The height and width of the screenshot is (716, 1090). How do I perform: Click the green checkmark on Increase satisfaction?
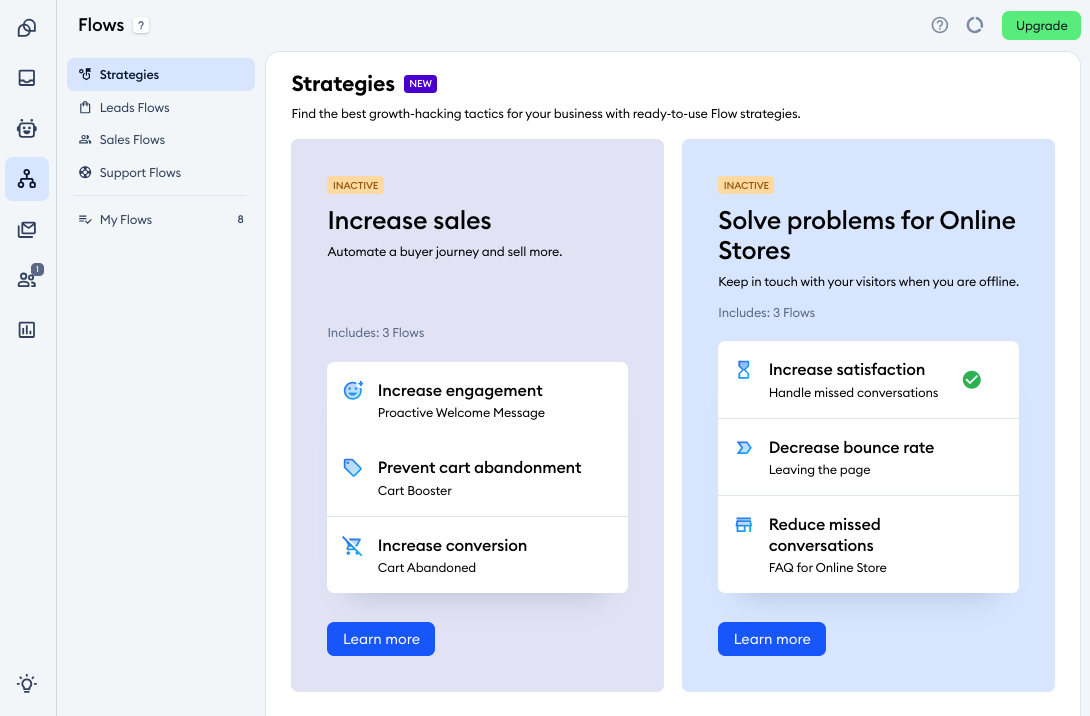971,380
